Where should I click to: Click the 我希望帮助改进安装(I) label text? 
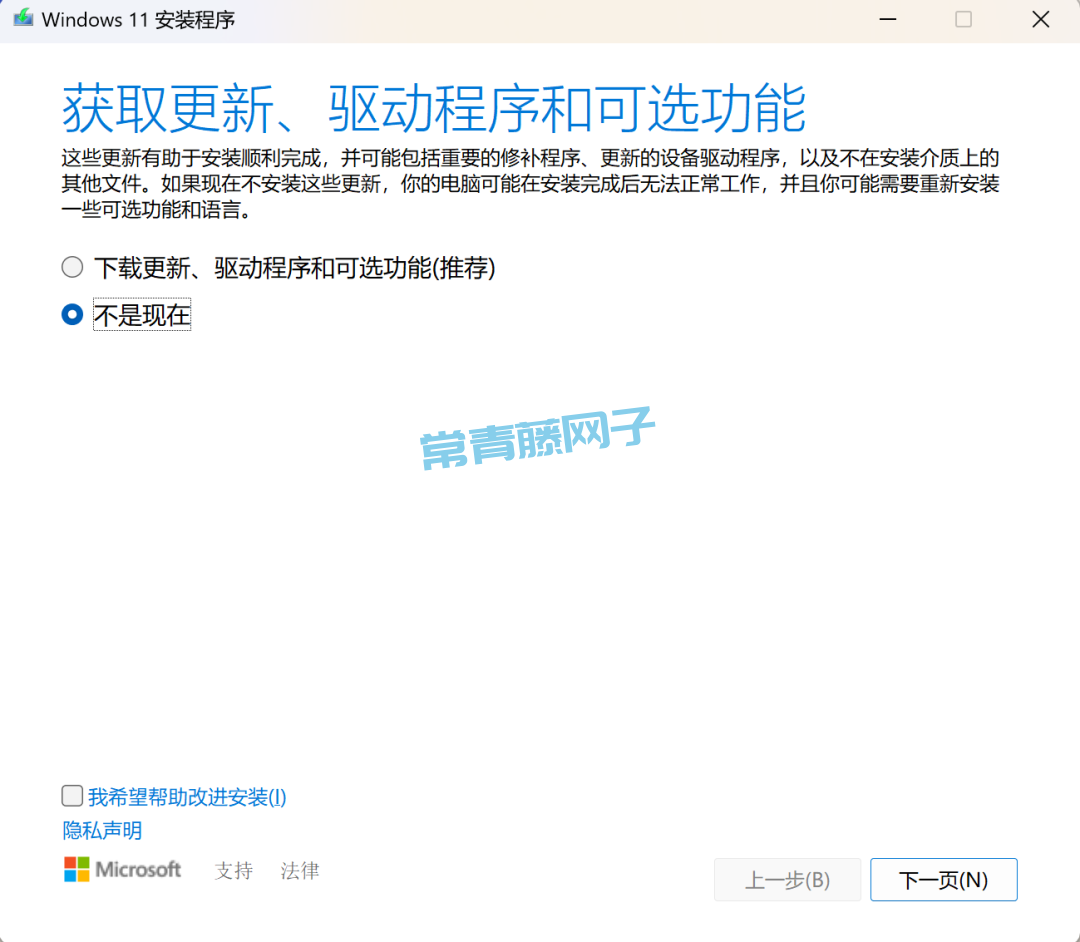pyautogui.click(x=187, y=797)
